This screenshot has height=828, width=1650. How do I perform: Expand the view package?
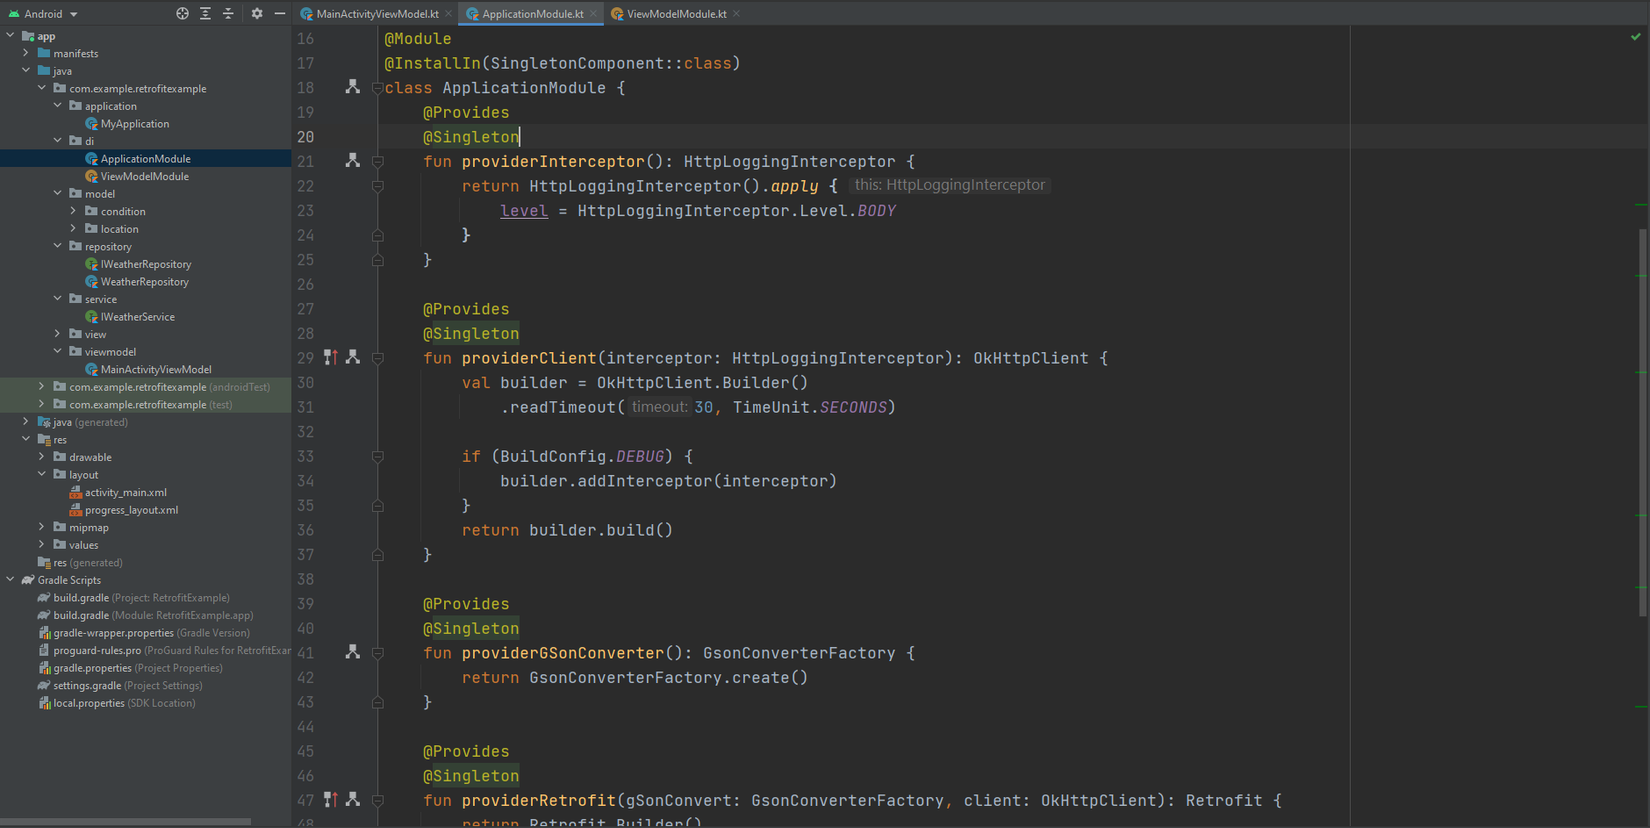[x=58, y=334]
